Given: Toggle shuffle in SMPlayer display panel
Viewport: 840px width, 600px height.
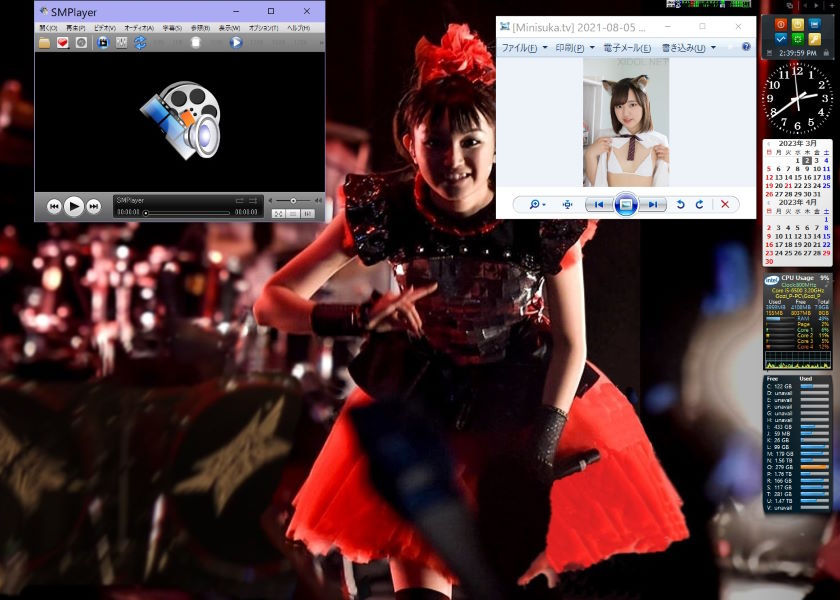Looking at the screenshot, I should point(253,201).
